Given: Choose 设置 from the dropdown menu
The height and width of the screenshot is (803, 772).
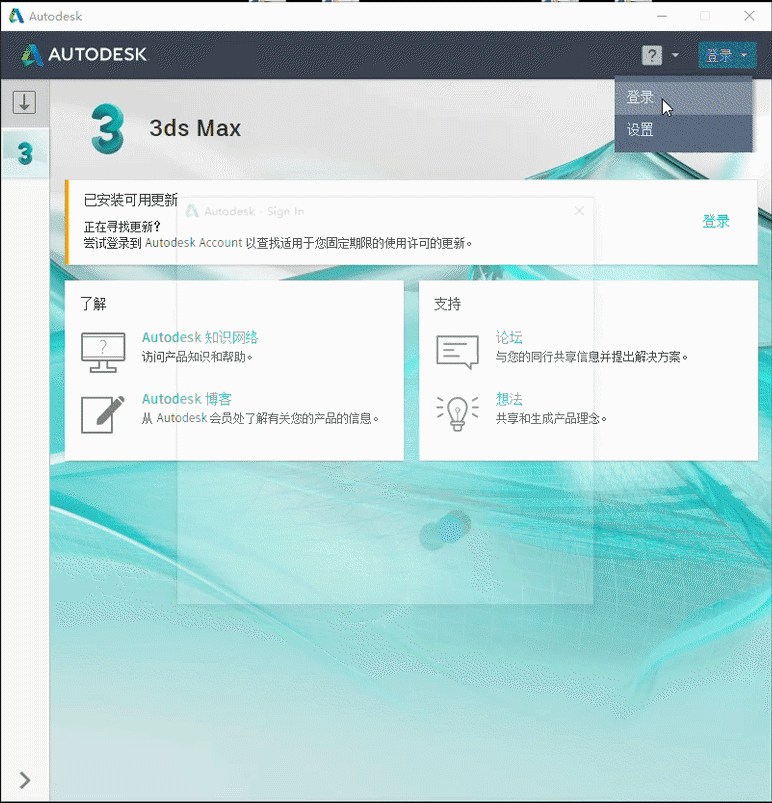Looking at the screenshot, I should [x=683, y=130].
